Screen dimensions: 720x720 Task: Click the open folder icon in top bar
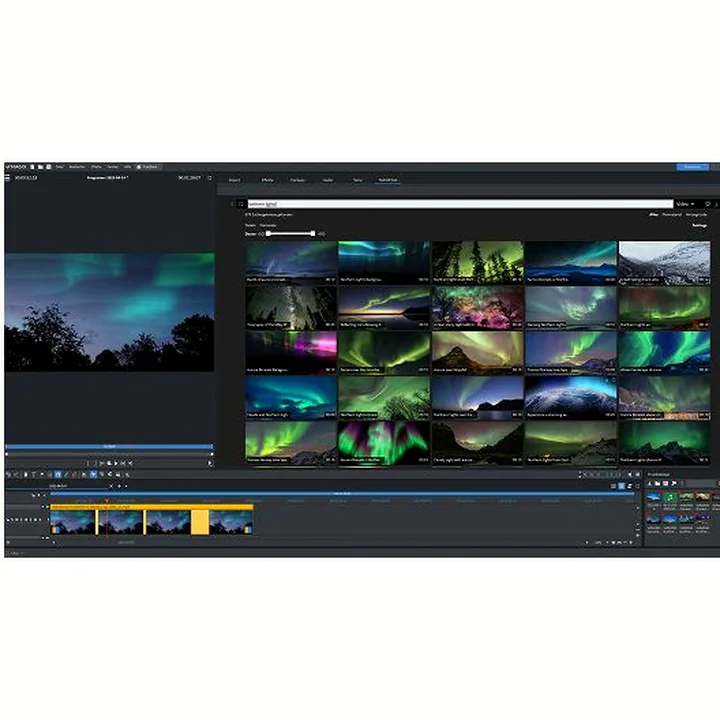(40, 167)
